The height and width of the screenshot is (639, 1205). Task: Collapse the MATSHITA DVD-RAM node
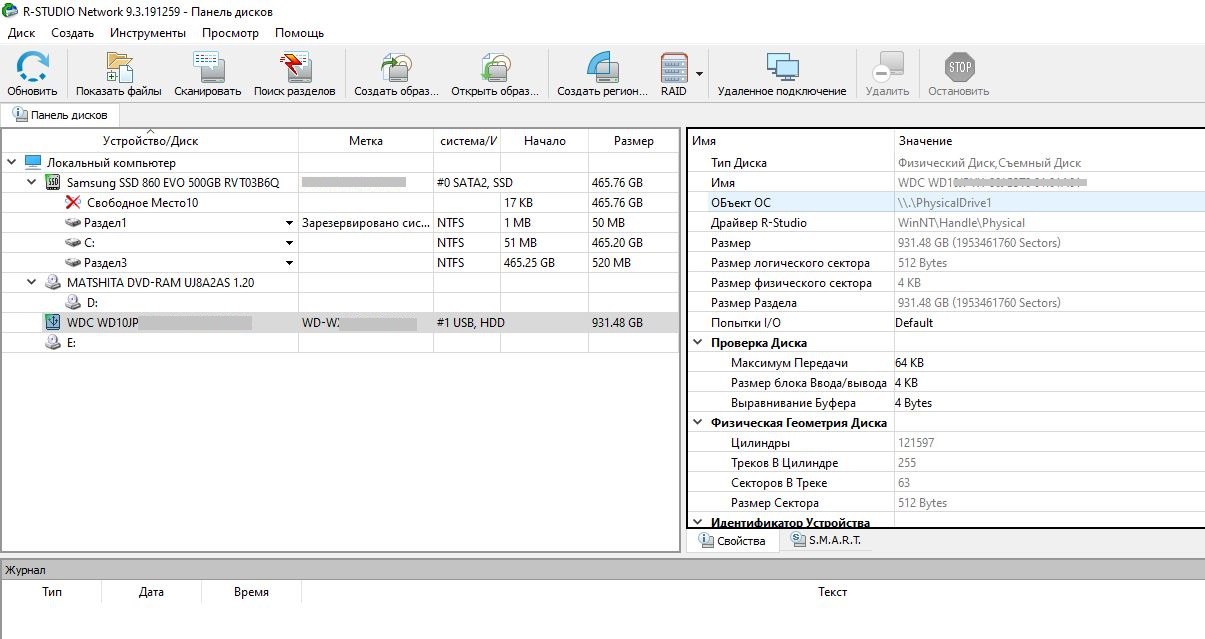pyautogui.click(x=31, y=282)
